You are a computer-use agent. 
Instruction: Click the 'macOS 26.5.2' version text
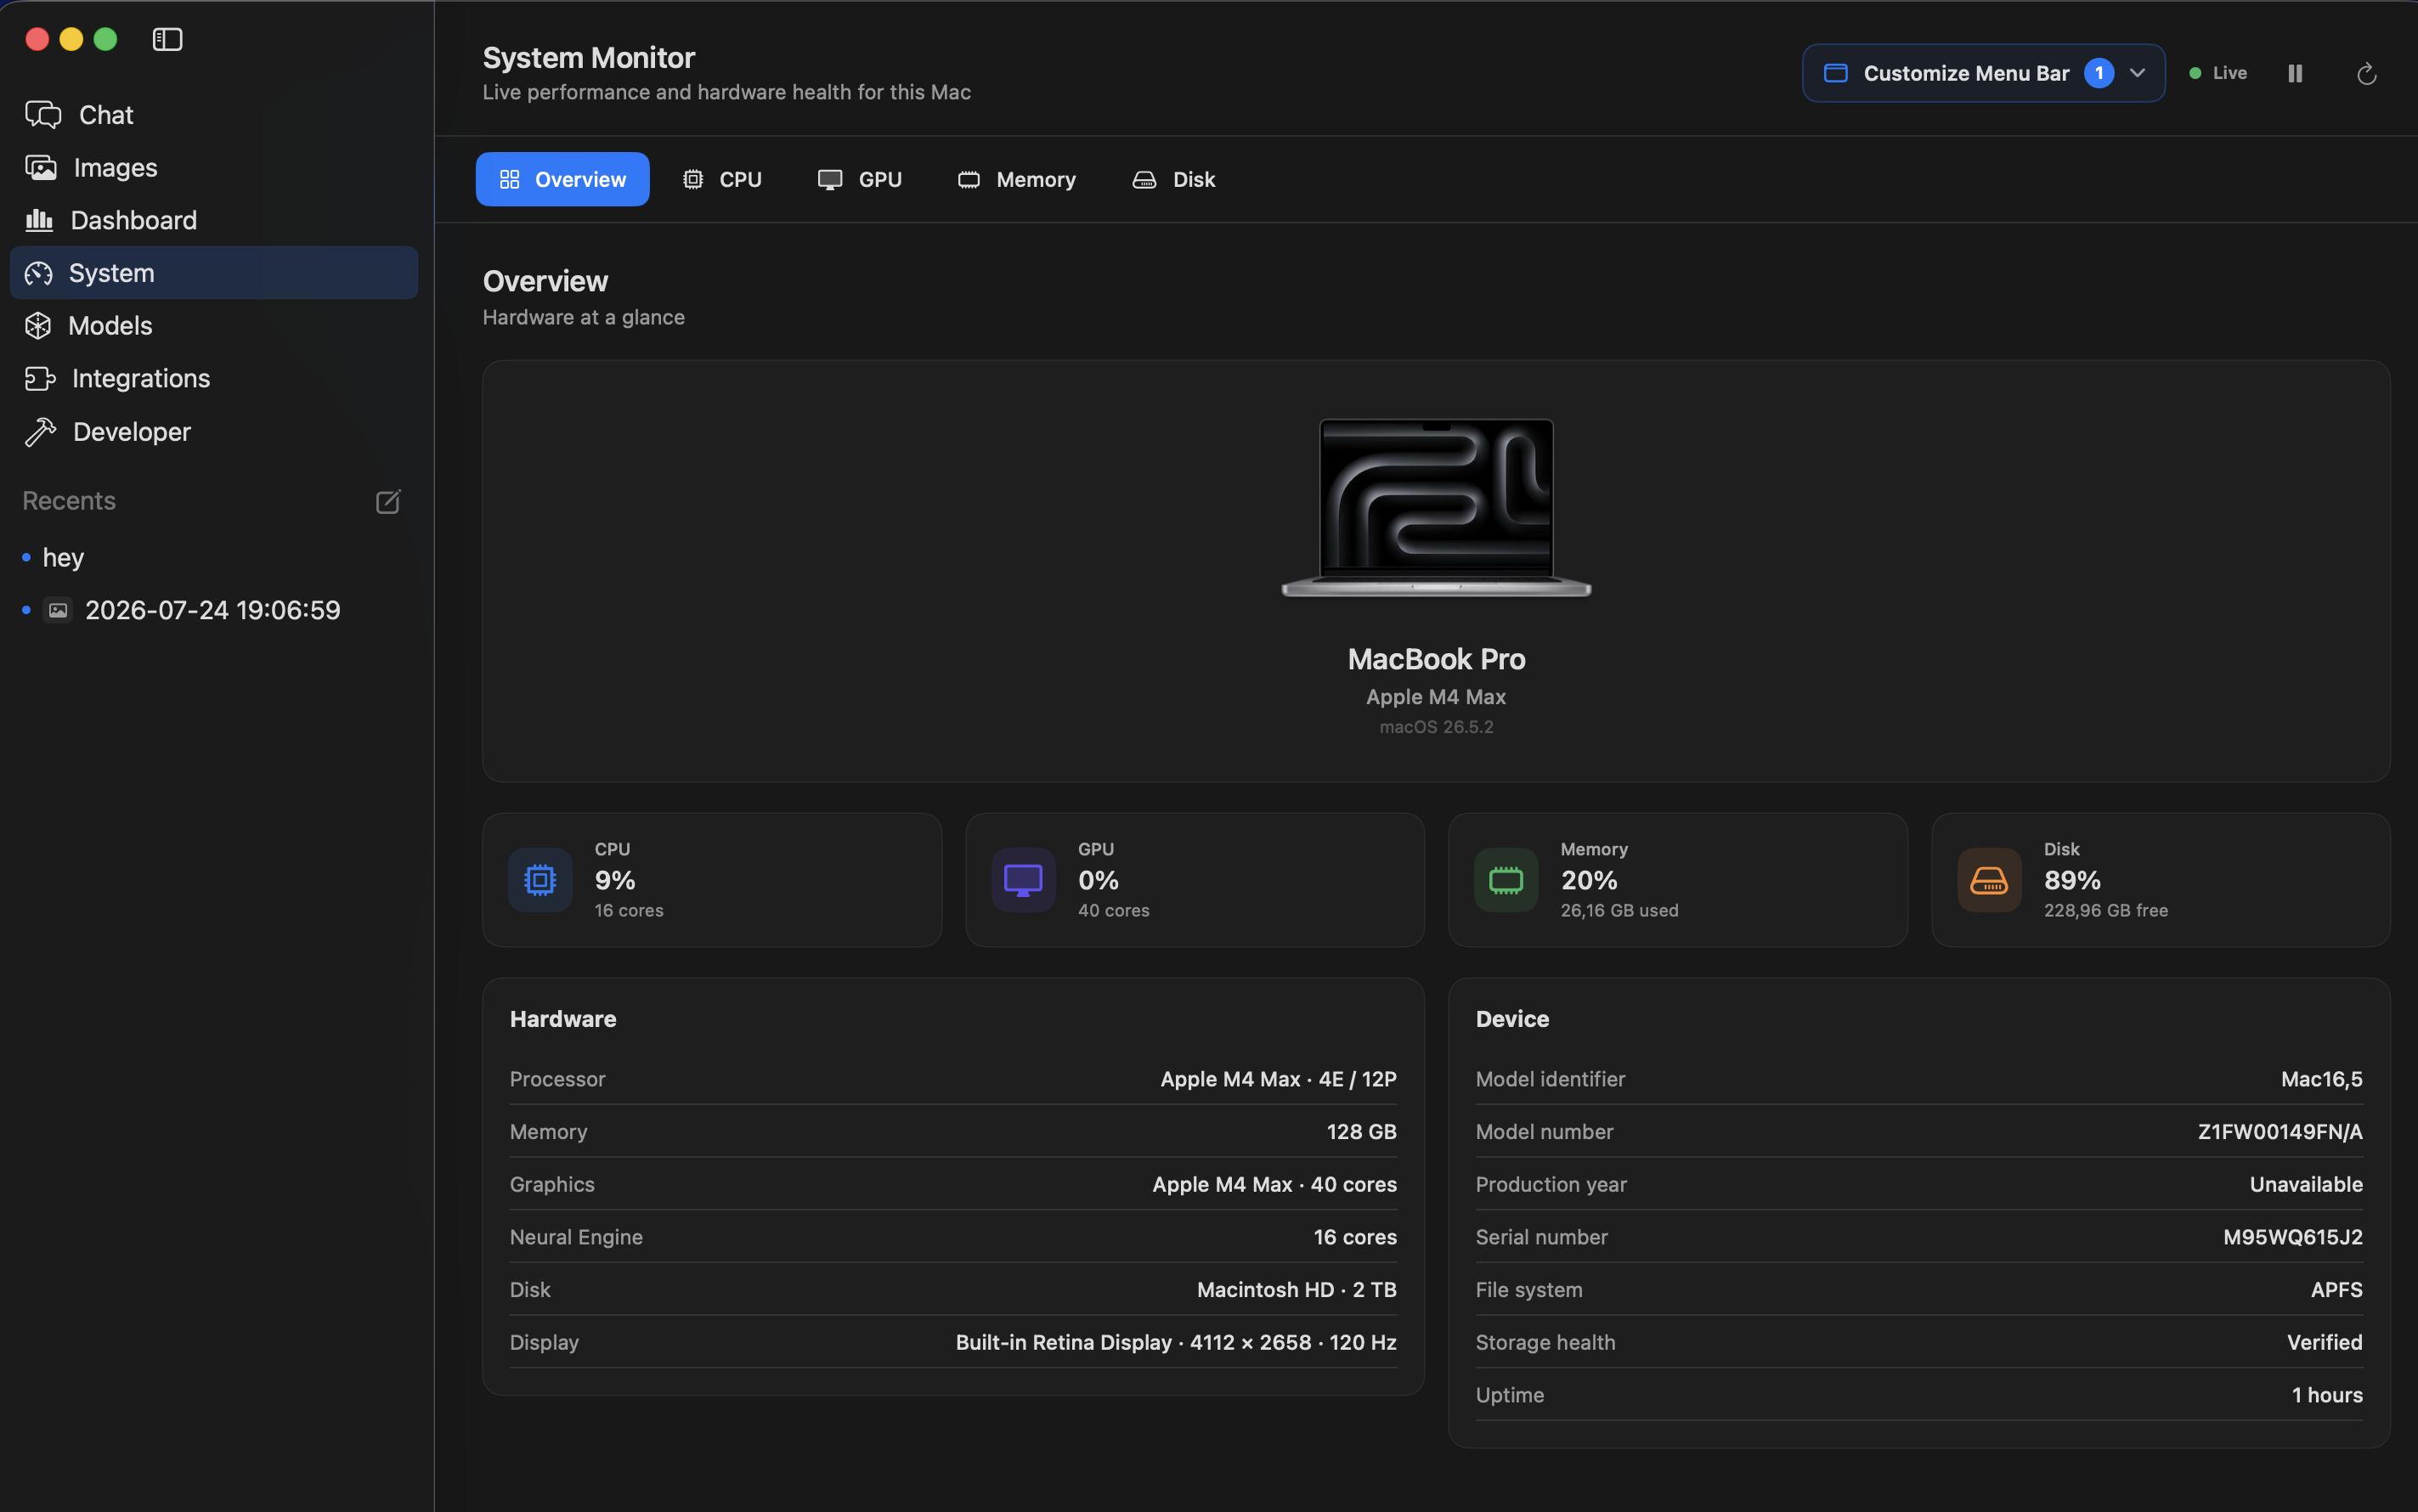[1436, 727]
